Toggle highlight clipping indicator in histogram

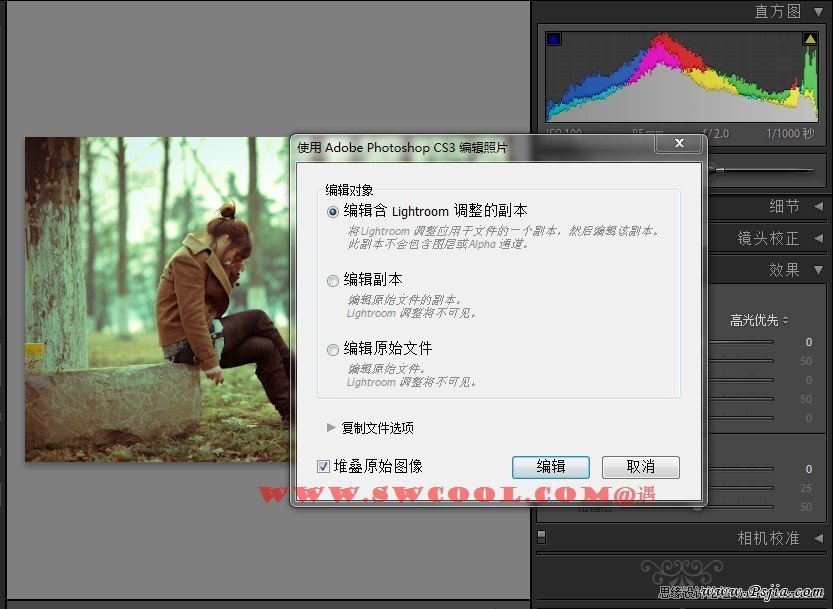point(810,39)
